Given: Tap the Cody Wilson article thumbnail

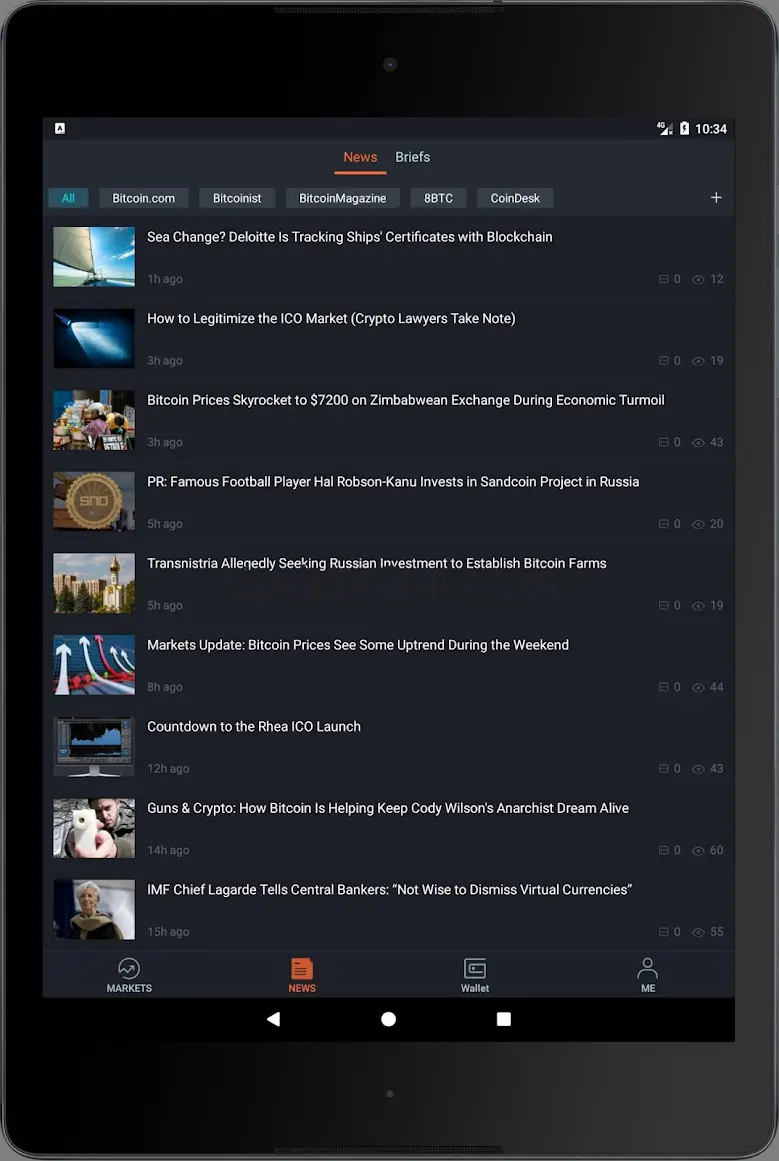Looking at the screenshot, I should coord(94,828).
